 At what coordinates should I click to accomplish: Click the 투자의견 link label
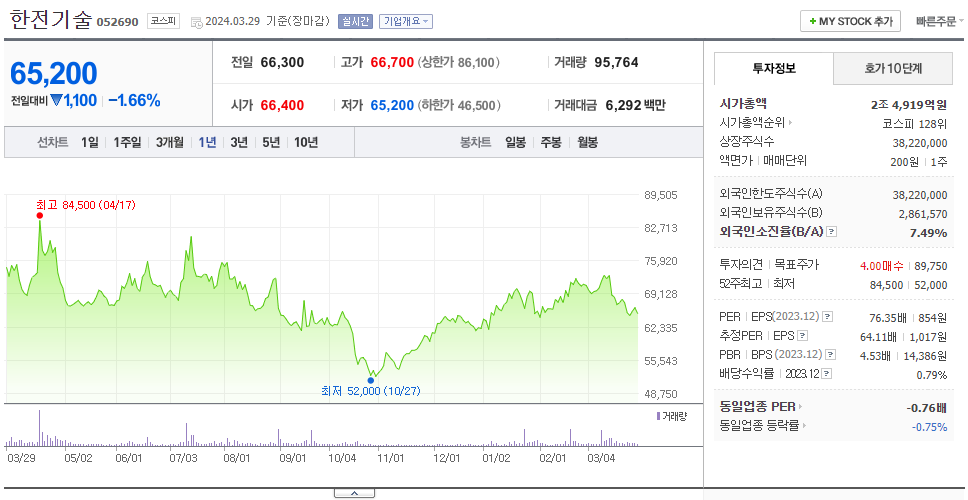[x=741, y=265]
